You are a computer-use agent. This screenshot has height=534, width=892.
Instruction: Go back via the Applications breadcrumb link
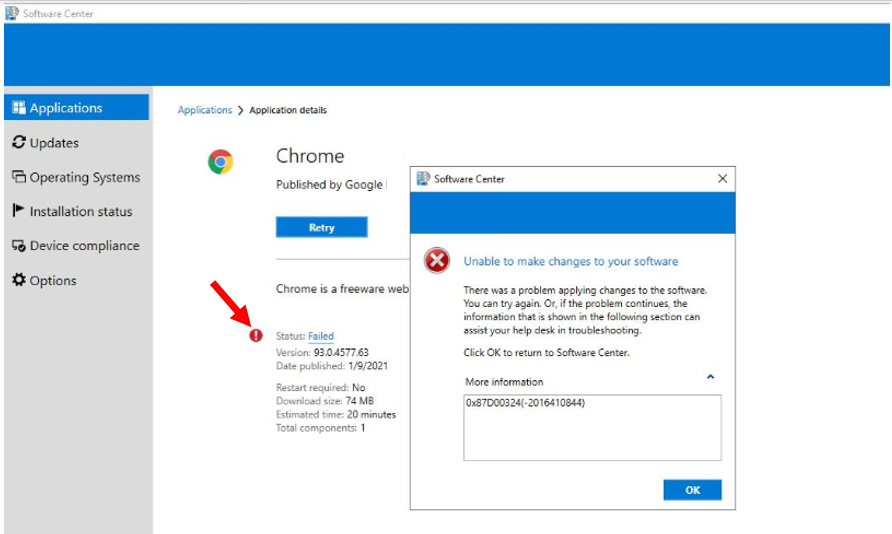[205, 110]
